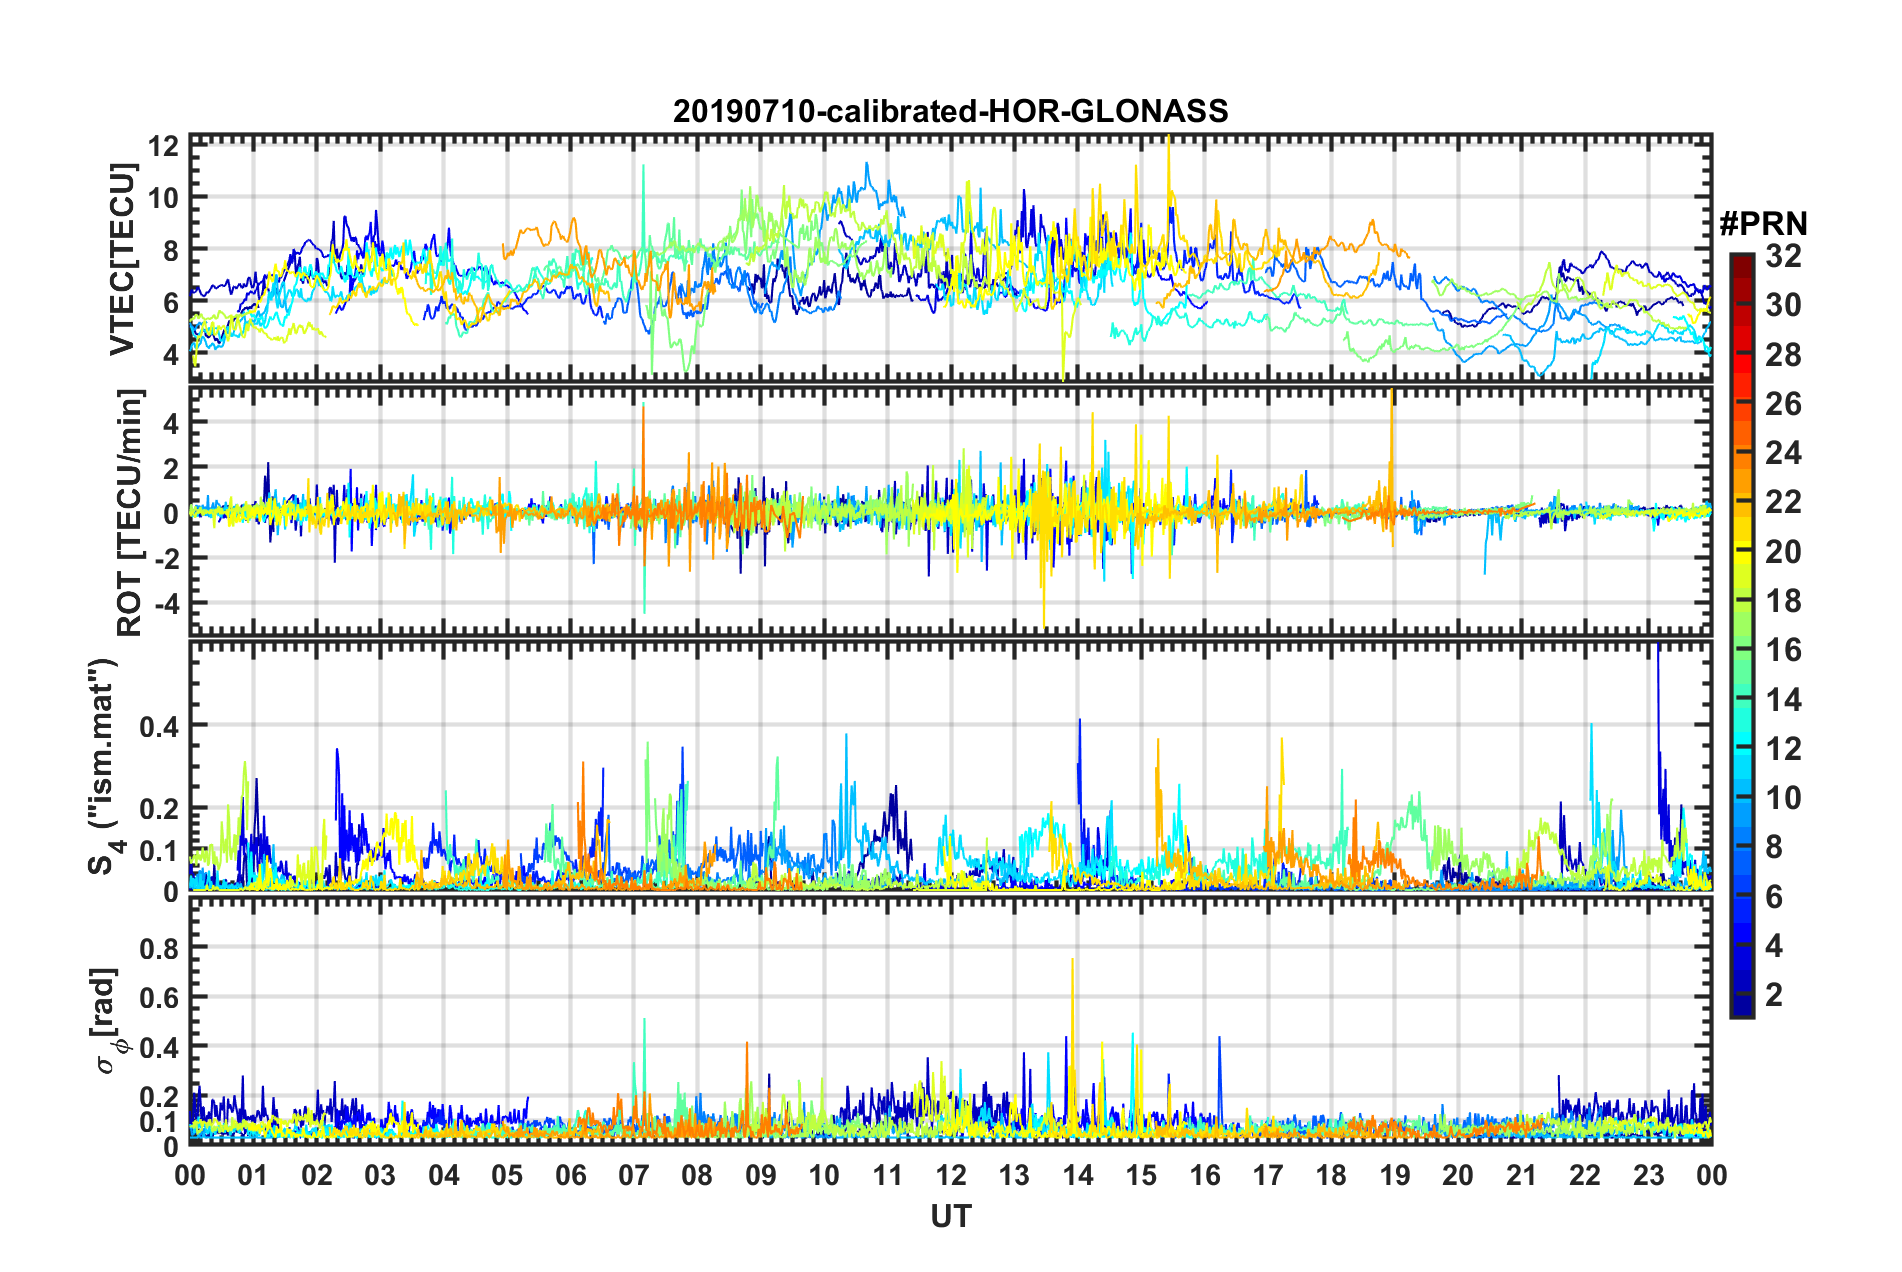Select the "0.2" tick on S4 axis
Screen dimensions: 1902x1272
pyautogui.click(x=159, y=809)
